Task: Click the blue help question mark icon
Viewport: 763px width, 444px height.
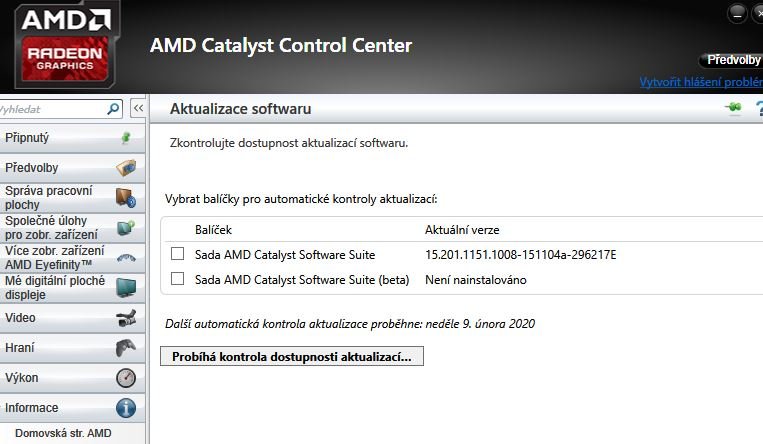Action: click(x=759, y=108)
